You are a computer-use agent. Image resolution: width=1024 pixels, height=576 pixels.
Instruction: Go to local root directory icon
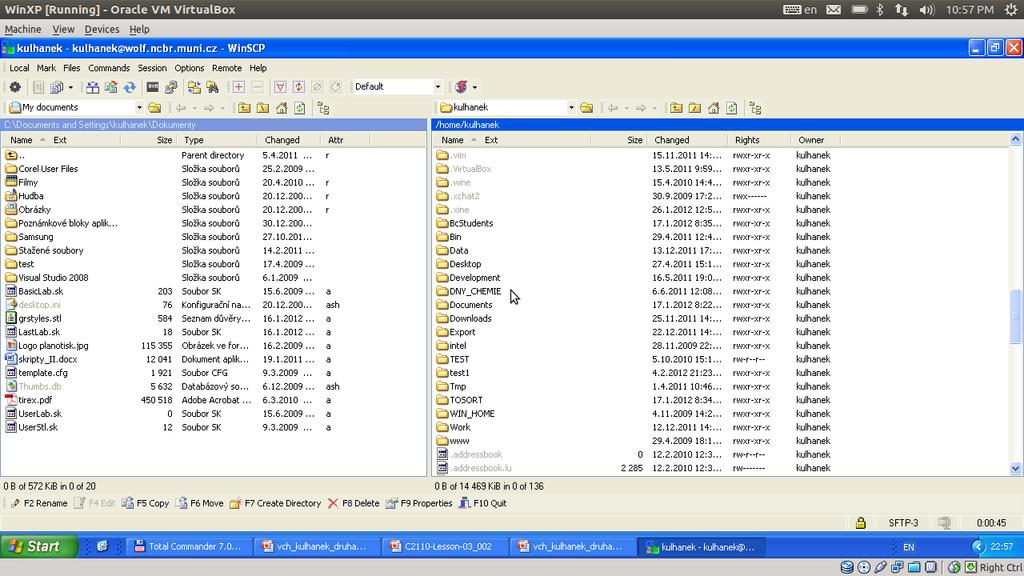263,108
